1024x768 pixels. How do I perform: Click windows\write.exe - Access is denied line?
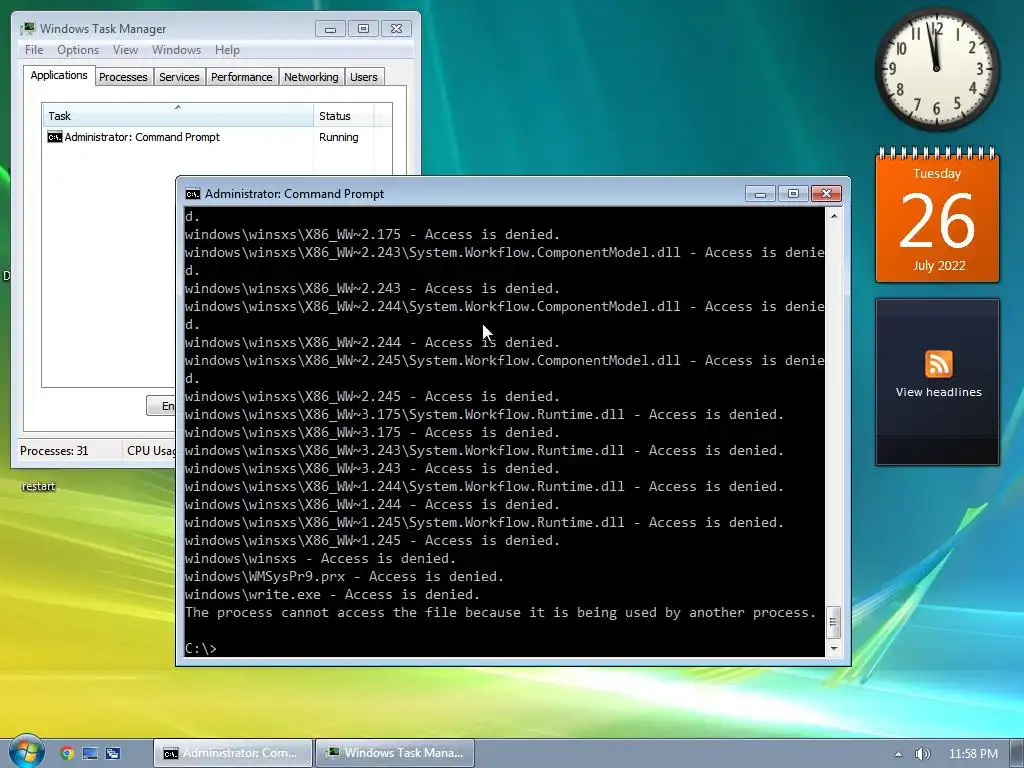coord(332,594)
